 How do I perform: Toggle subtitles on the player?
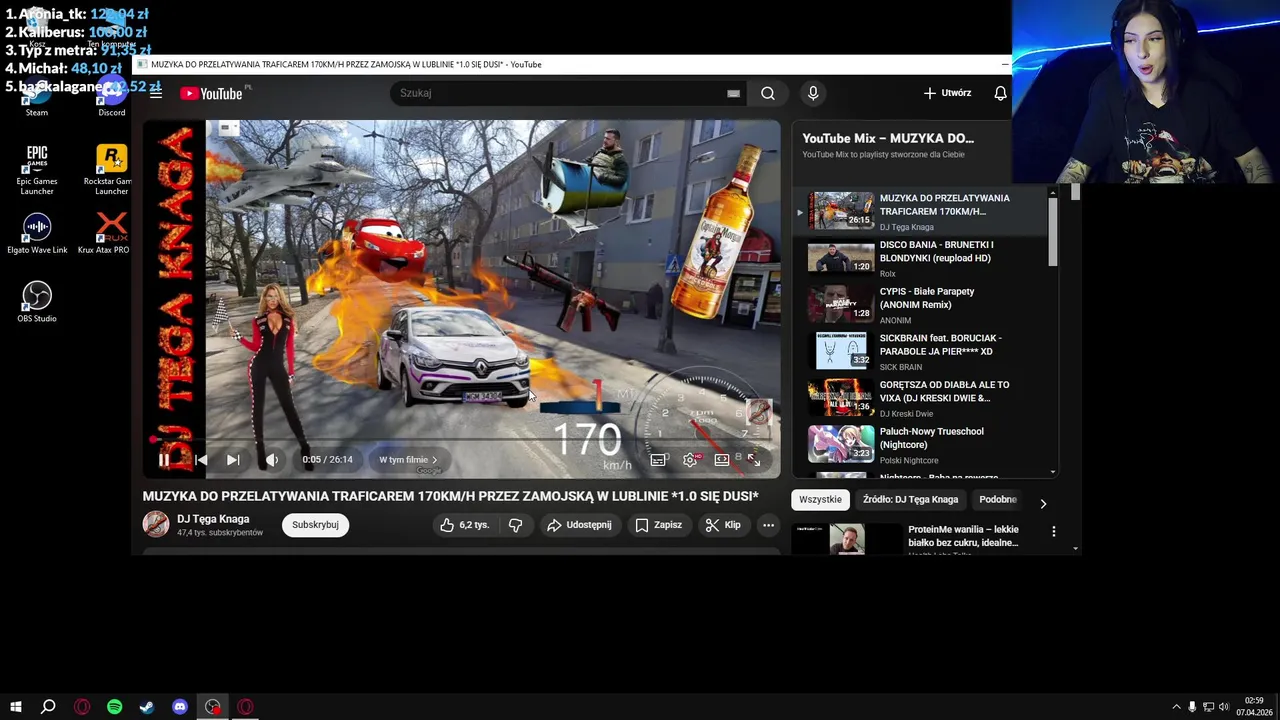658,460
